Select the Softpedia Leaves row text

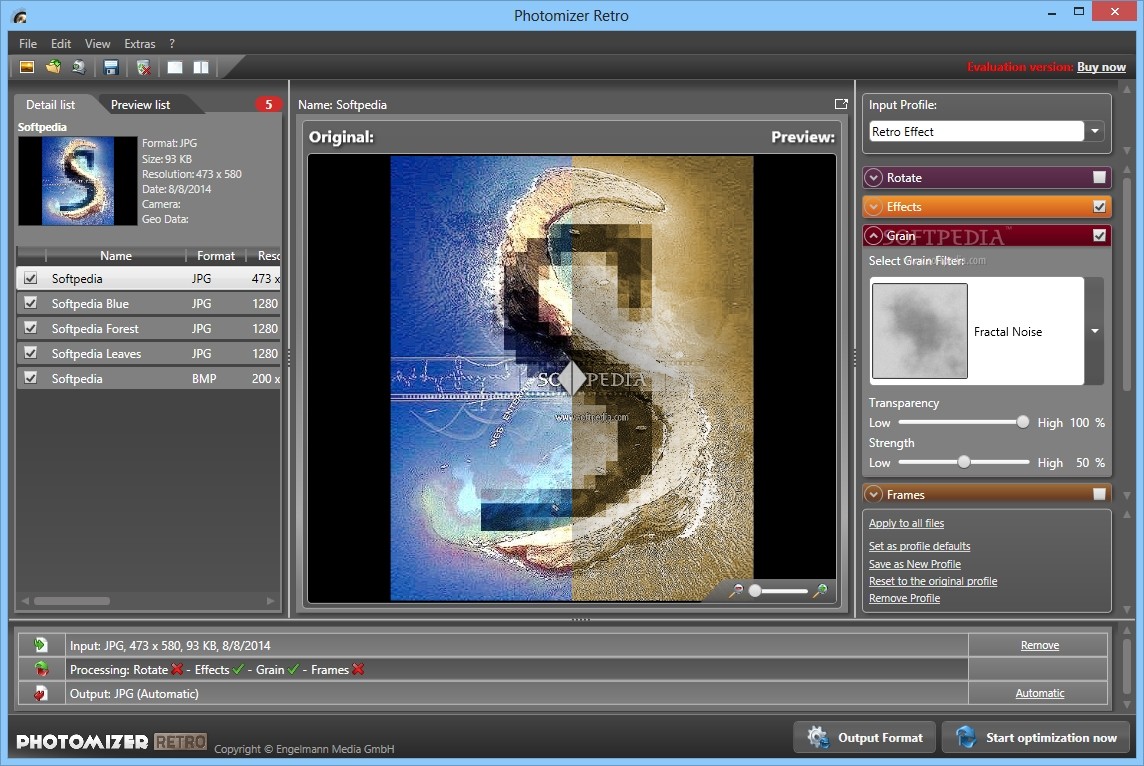(x=96, y=353)
